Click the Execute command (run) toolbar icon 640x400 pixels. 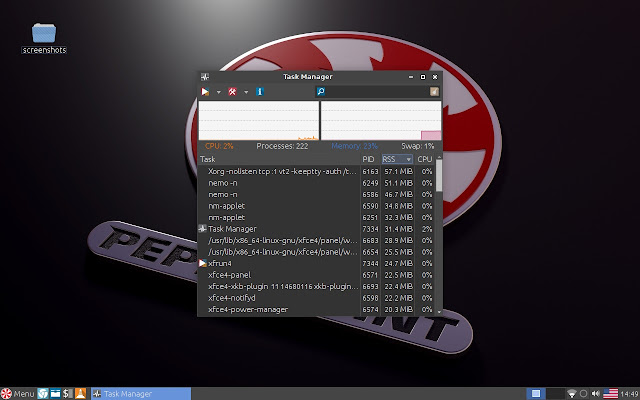coord(205,92)
